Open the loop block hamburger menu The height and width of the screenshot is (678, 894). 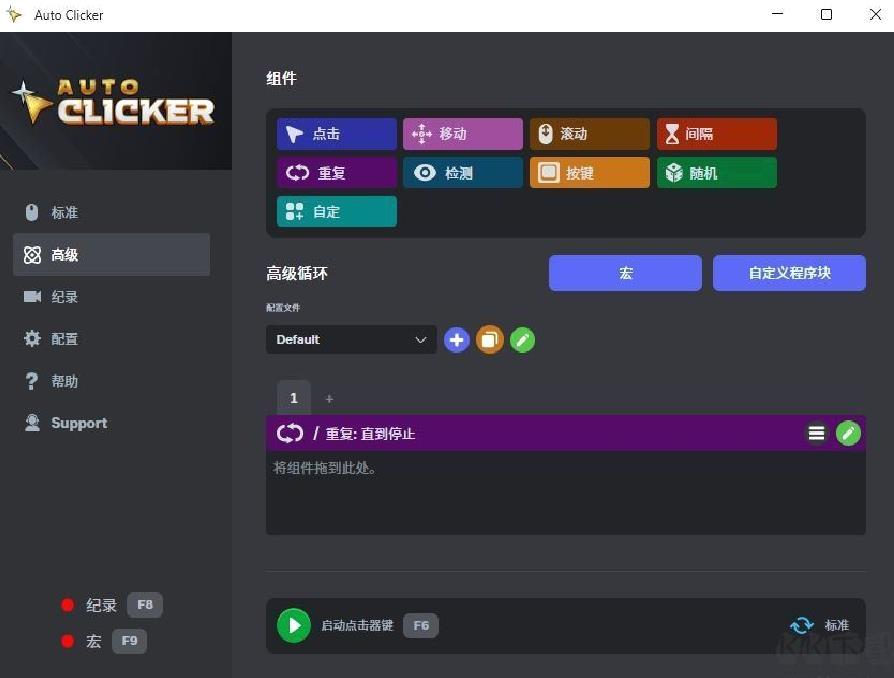[x=816, y=433]
